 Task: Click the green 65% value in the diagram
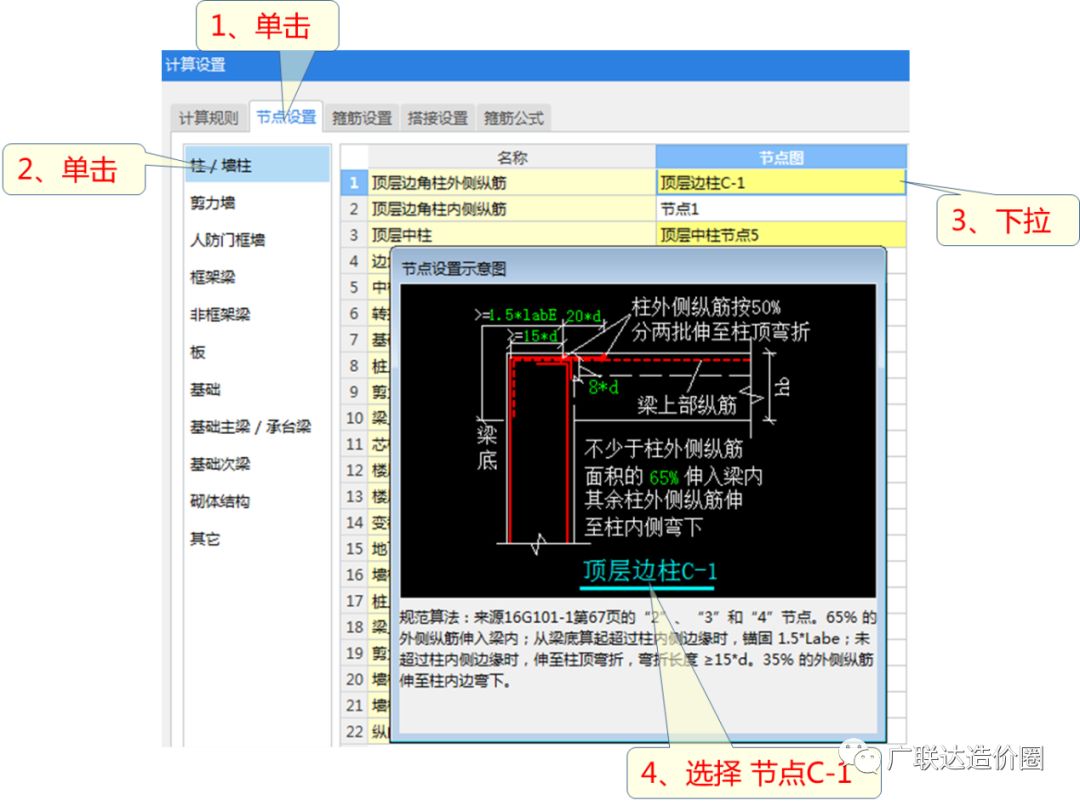pyautogui.click(x=664, y=477)
